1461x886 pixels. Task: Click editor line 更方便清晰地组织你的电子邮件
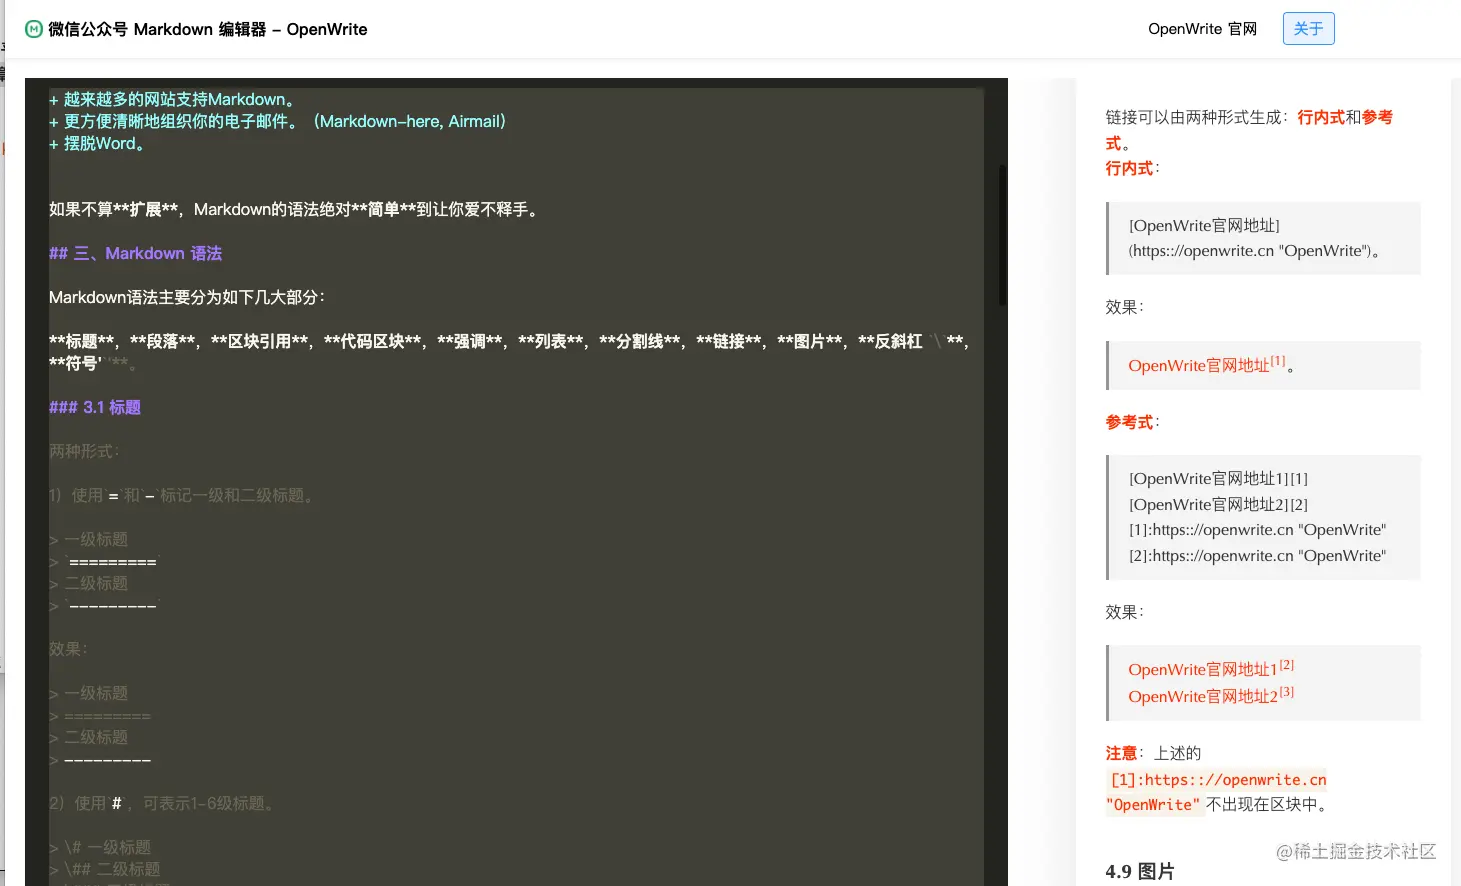pos(278,121)
